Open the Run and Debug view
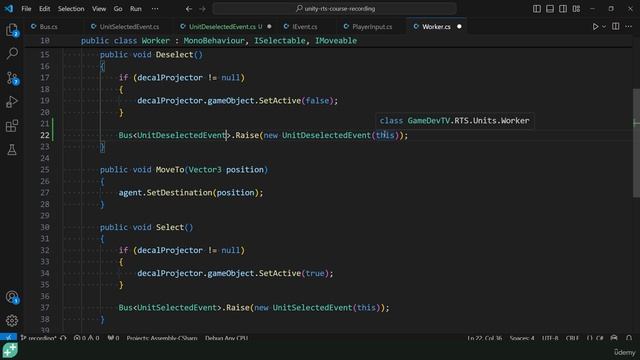Image resolution: width=640 pixels, height=360 pixels. [12, 102]
